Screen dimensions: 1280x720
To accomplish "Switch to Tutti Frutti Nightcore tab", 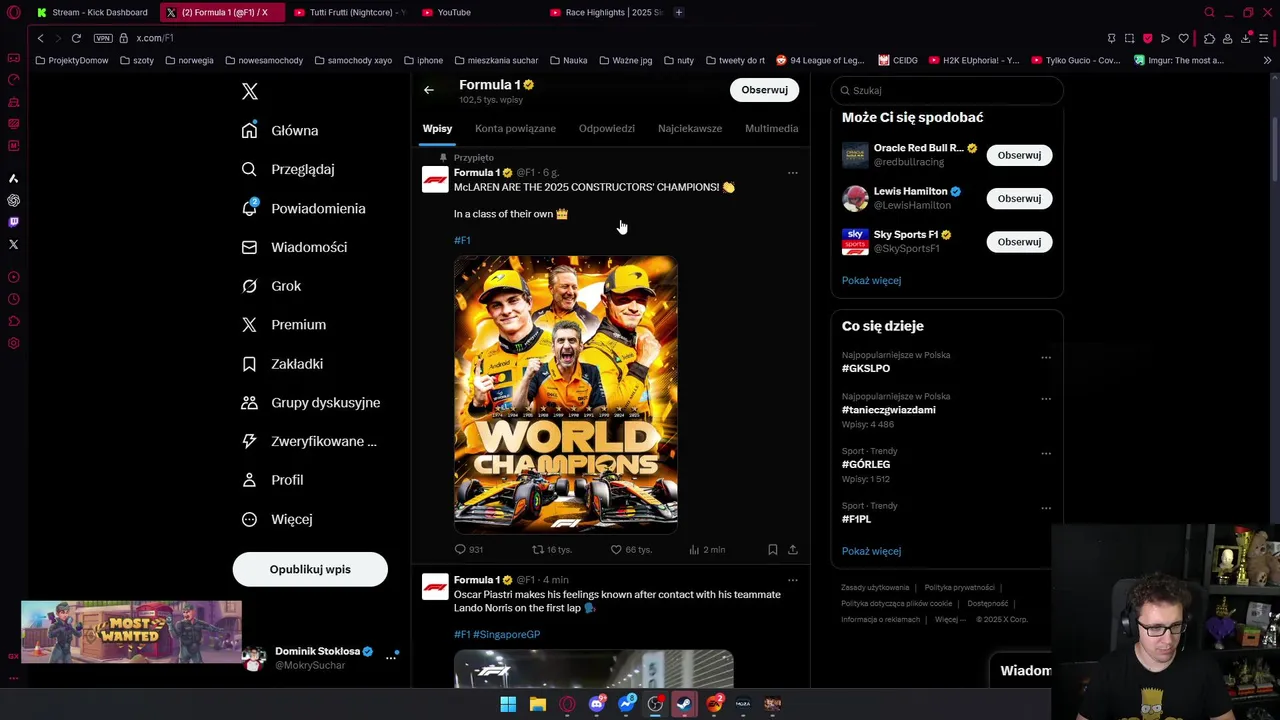I will (x=350, y=12).
